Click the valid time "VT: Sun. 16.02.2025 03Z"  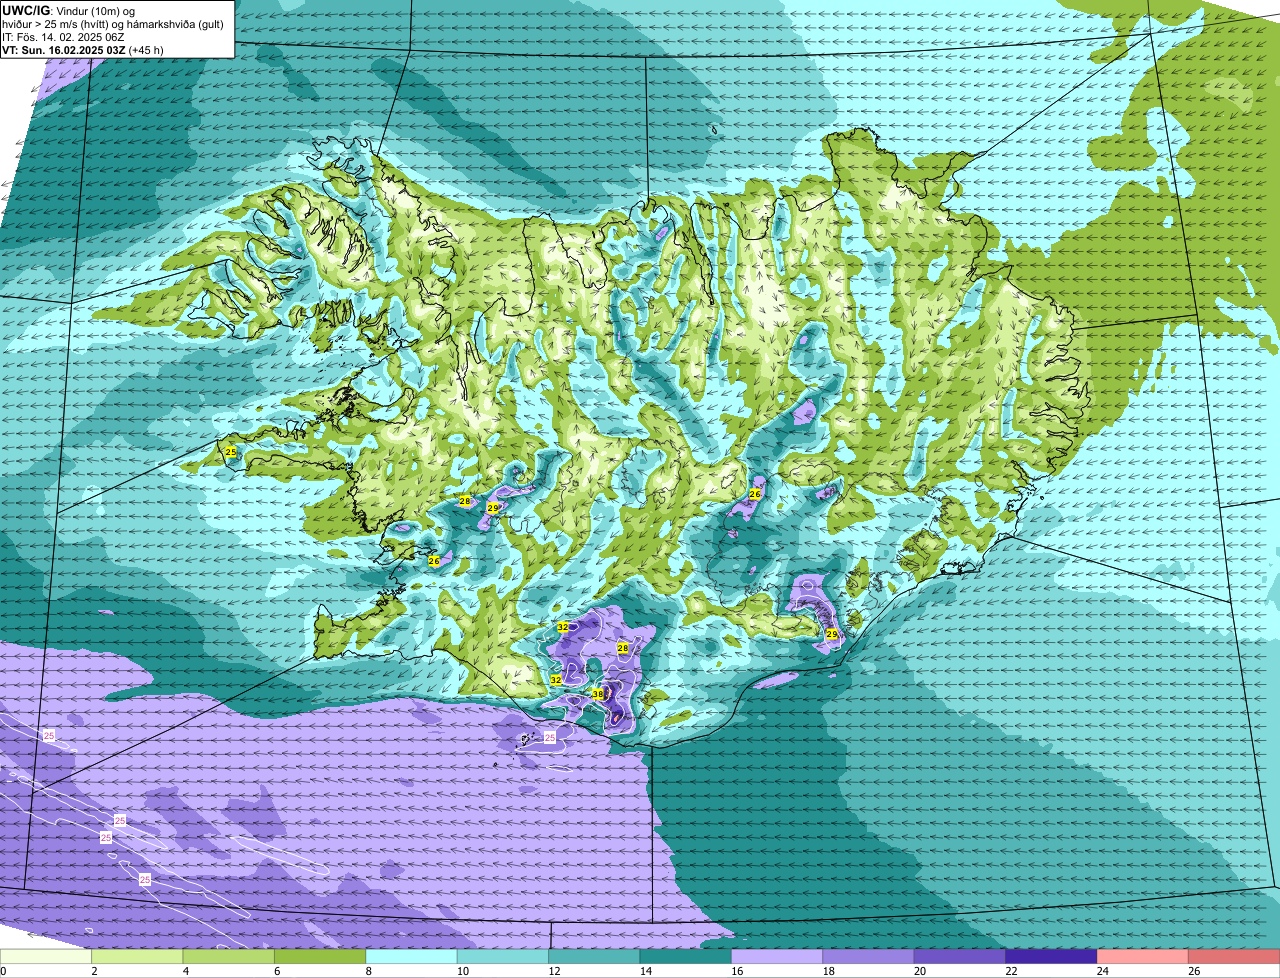[x=64, y=49]
